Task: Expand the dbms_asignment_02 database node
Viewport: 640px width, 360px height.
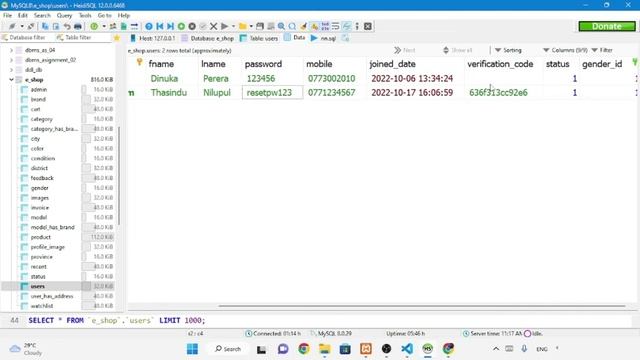Action: [x=11, y=60]
